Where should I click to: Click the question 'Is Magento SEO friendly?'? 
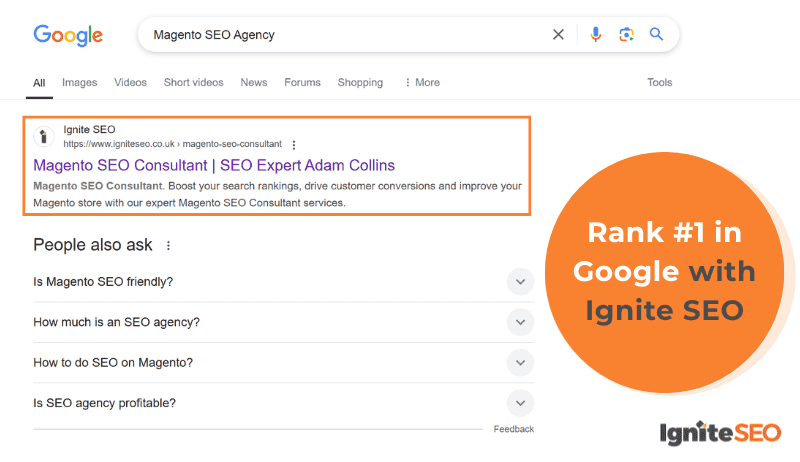pos(103,282)
